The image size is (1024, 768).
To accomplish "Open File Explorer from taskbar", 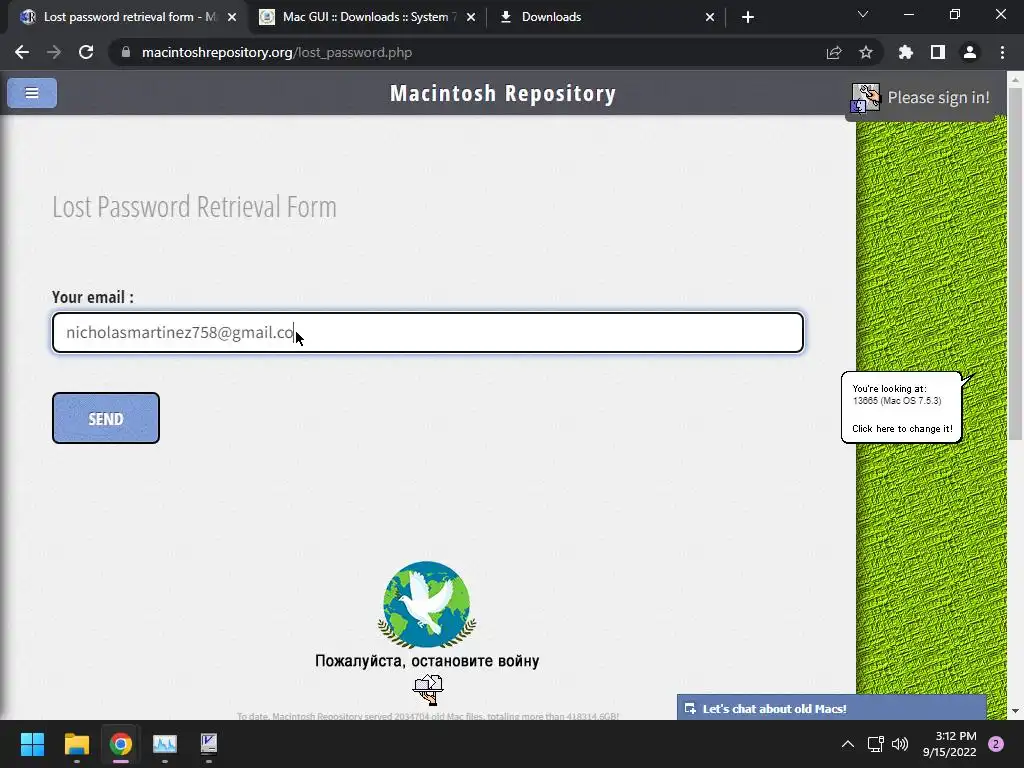I will (x=76, y=744).
